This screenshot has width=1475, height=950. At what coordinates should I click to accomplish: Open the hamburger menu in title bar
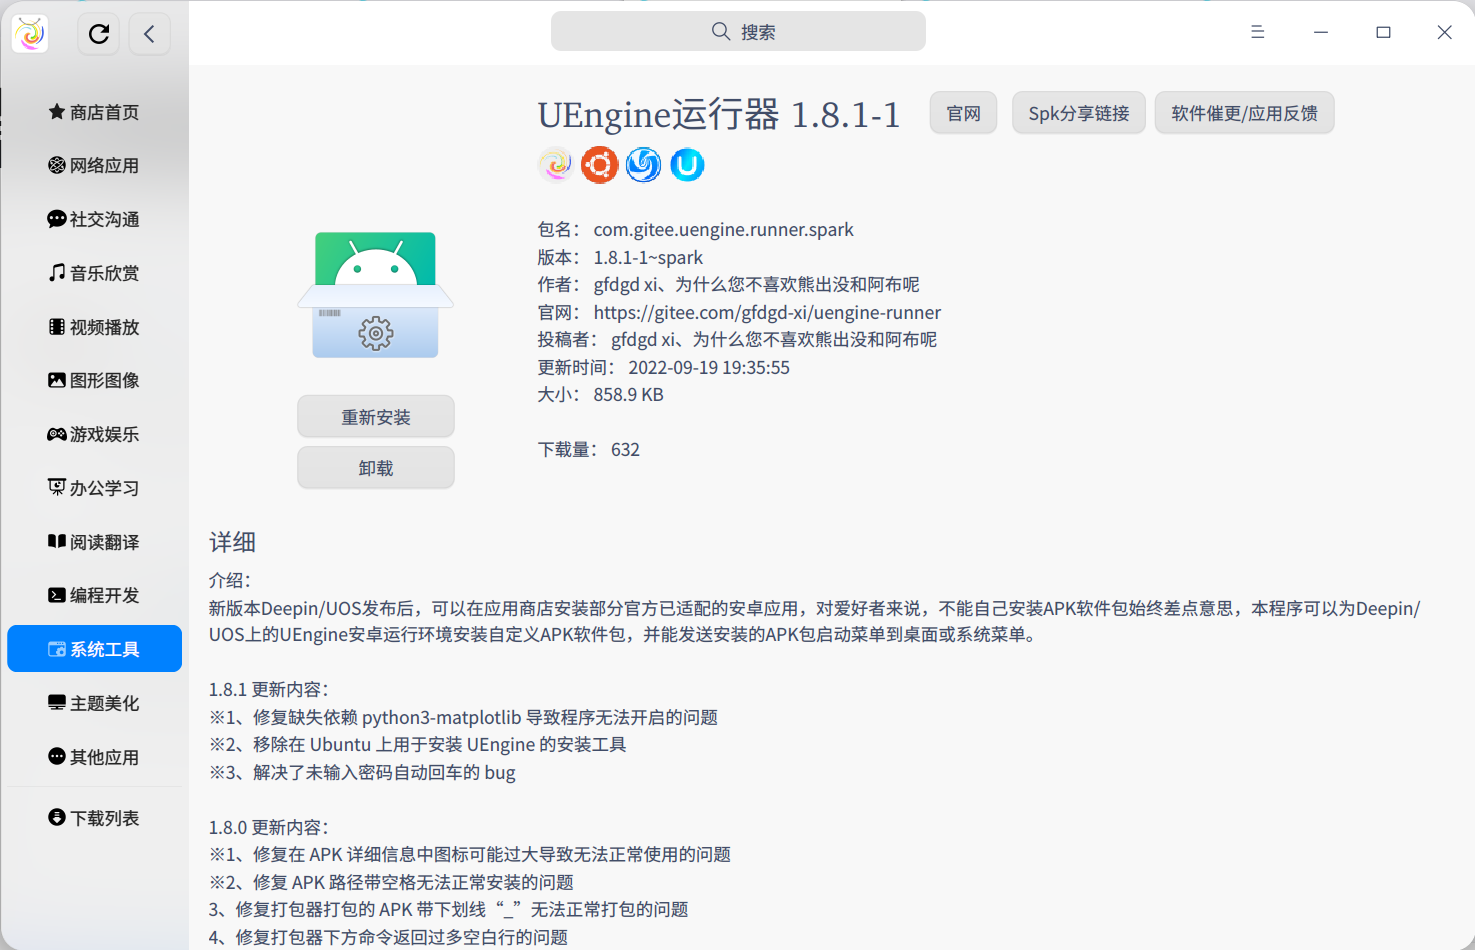(x=1257, y=31)
